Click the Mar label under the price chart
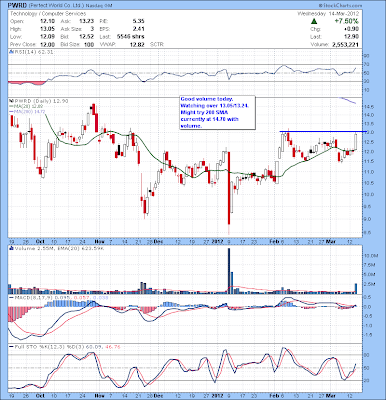Viewport: 386px width, 400px height. coord(331,241)
